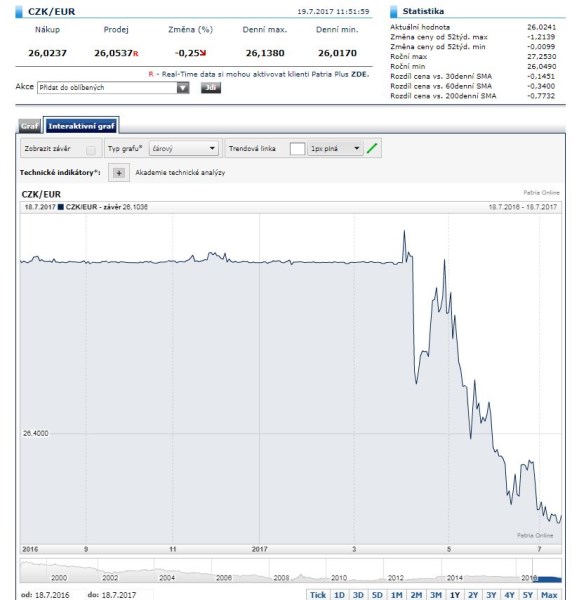Screen dimensions: 572x600
Task: Click the Denní max. value 26,1380
Action: (265, 53)
